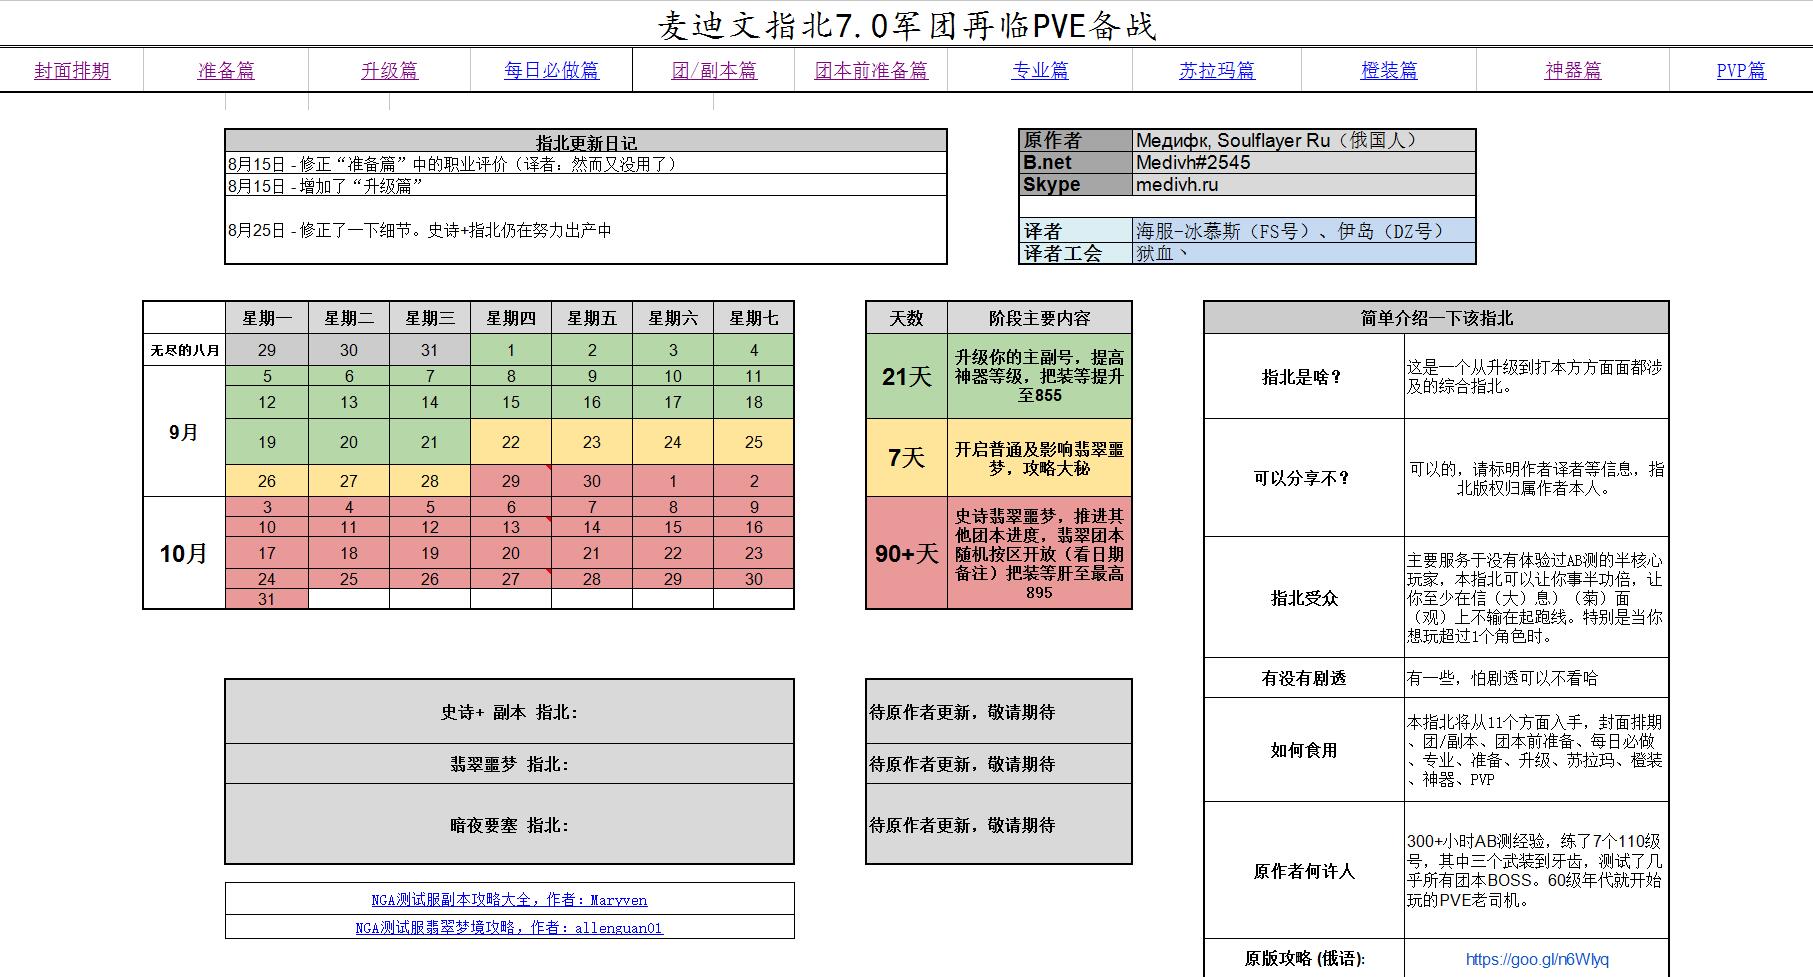Open the 苏拉玛篇 link
The image size is (1813, 977).
tap(1215, 71)
